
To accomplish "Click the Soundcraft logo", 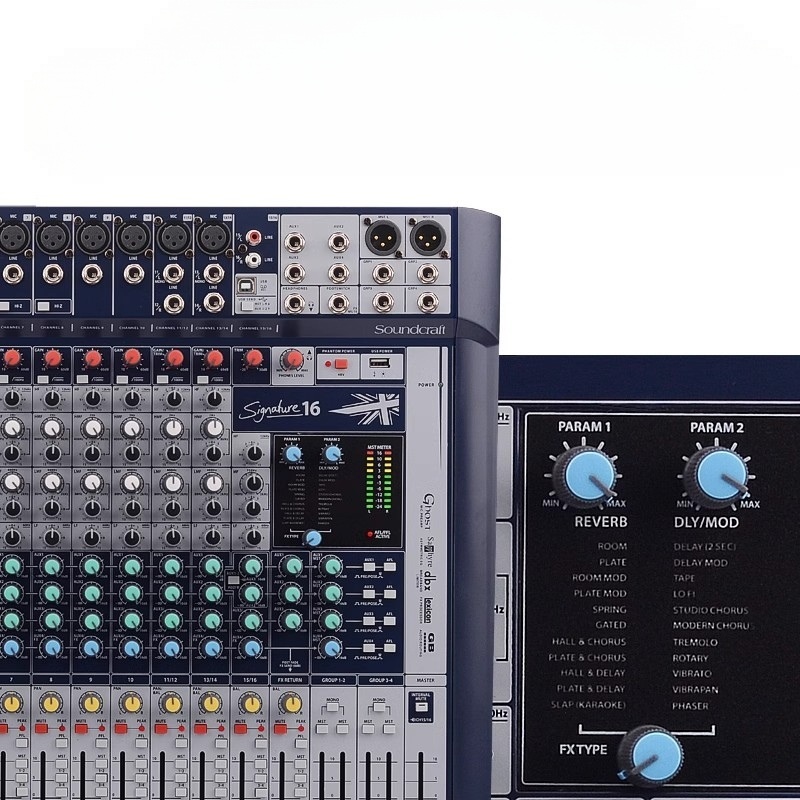I will (x=410, y=330).
